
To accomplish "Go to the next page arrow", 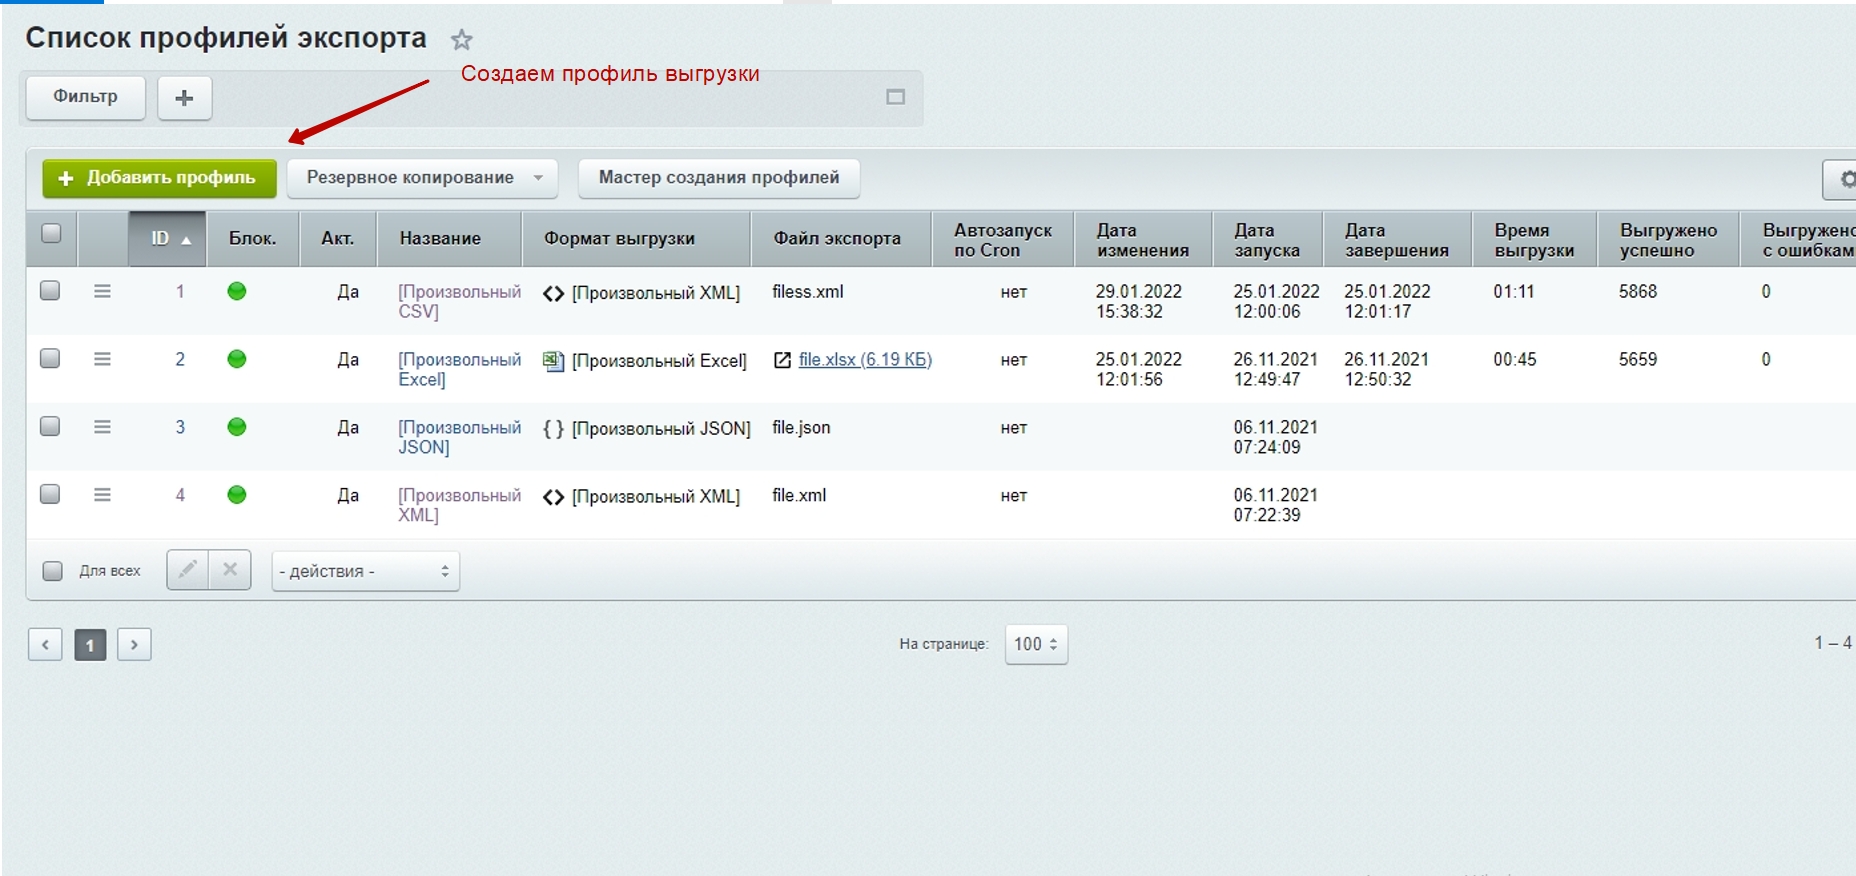I will point(134,645).
